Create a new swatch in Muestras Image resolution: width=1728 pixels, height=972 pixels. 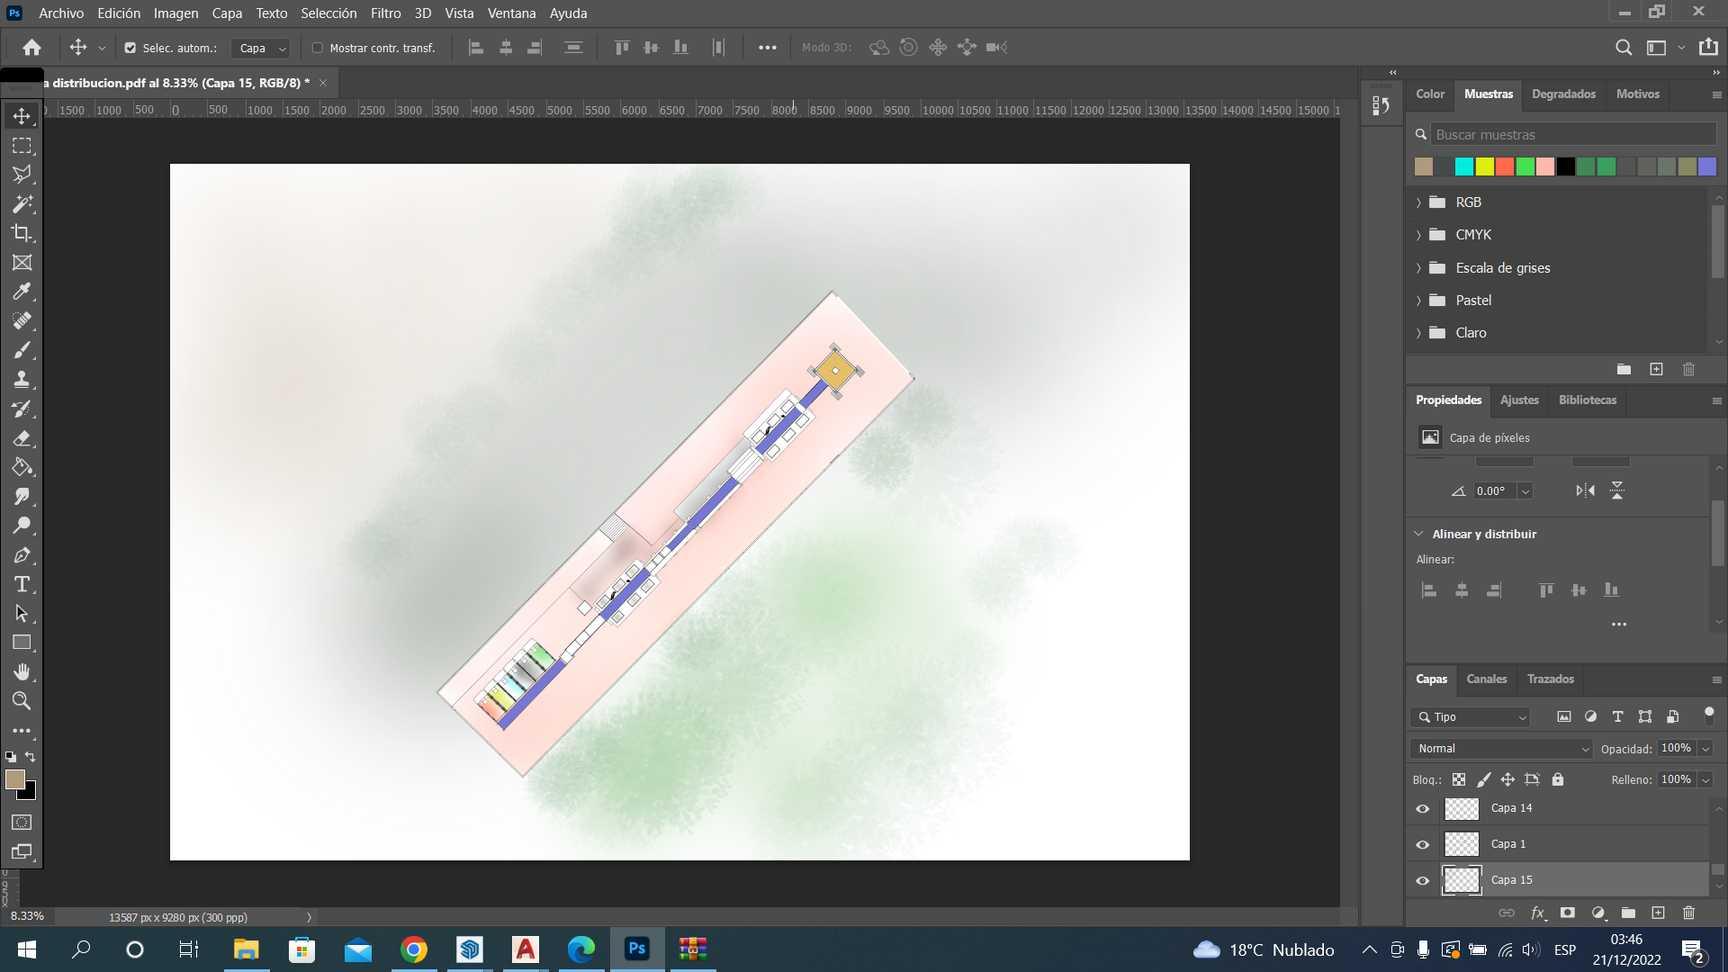tap(1656, 370)
